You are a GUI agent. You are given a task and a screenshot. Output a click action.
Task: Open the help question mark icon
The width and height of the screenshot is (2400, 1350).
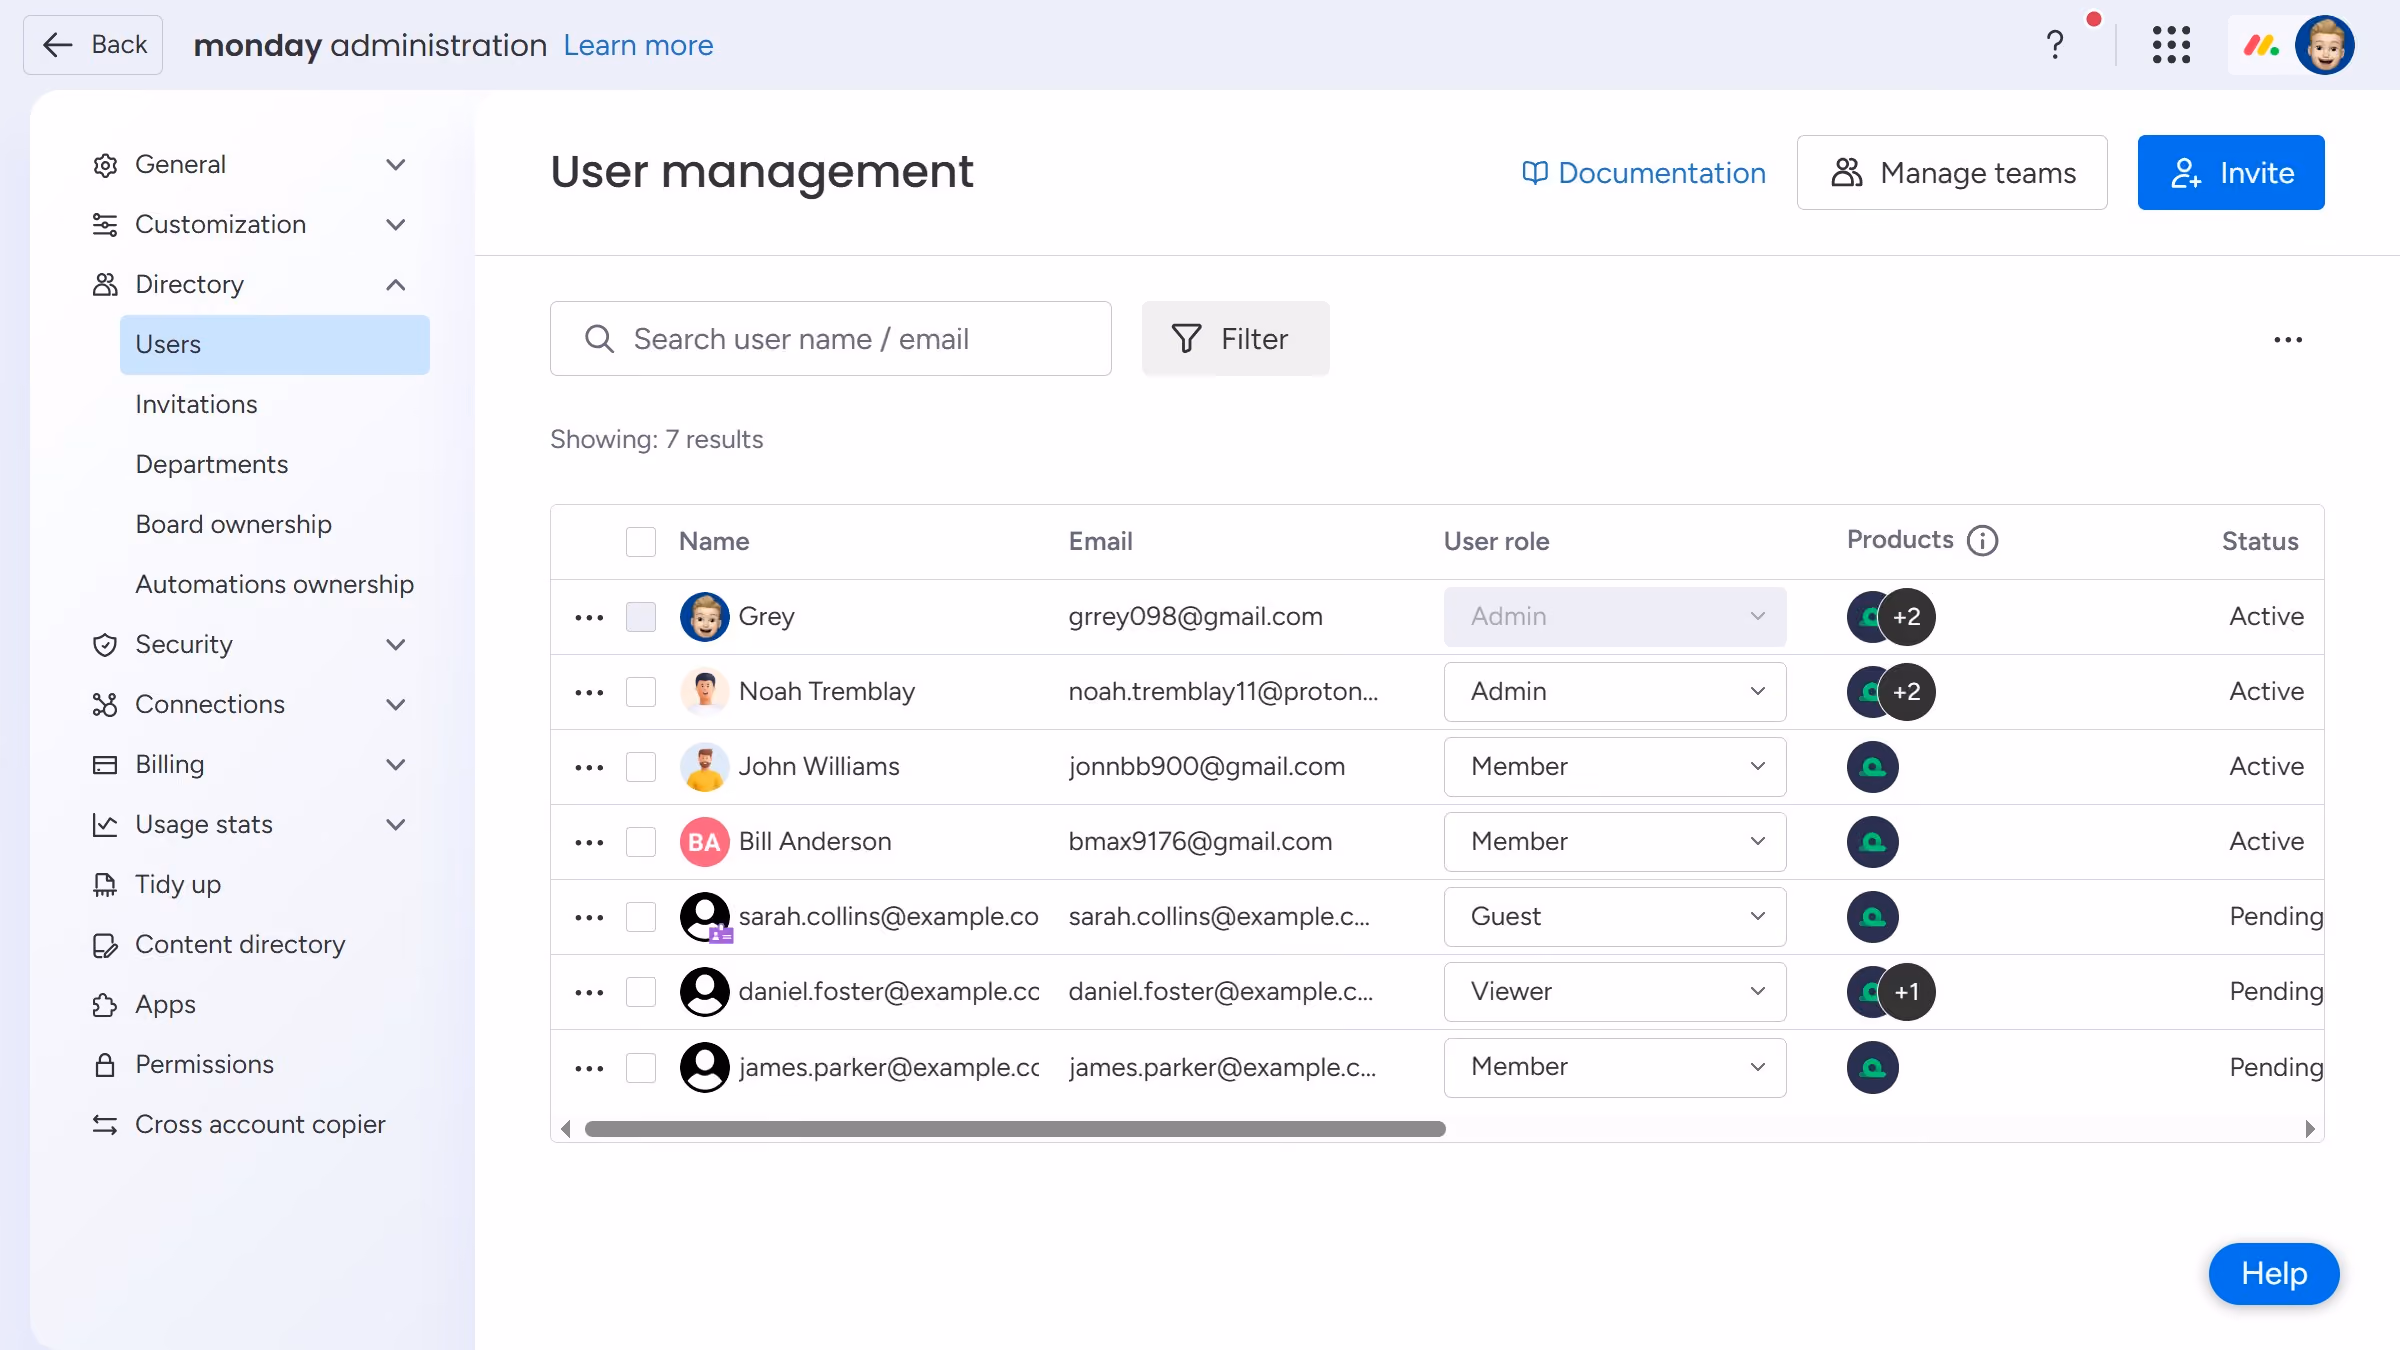2055,45
